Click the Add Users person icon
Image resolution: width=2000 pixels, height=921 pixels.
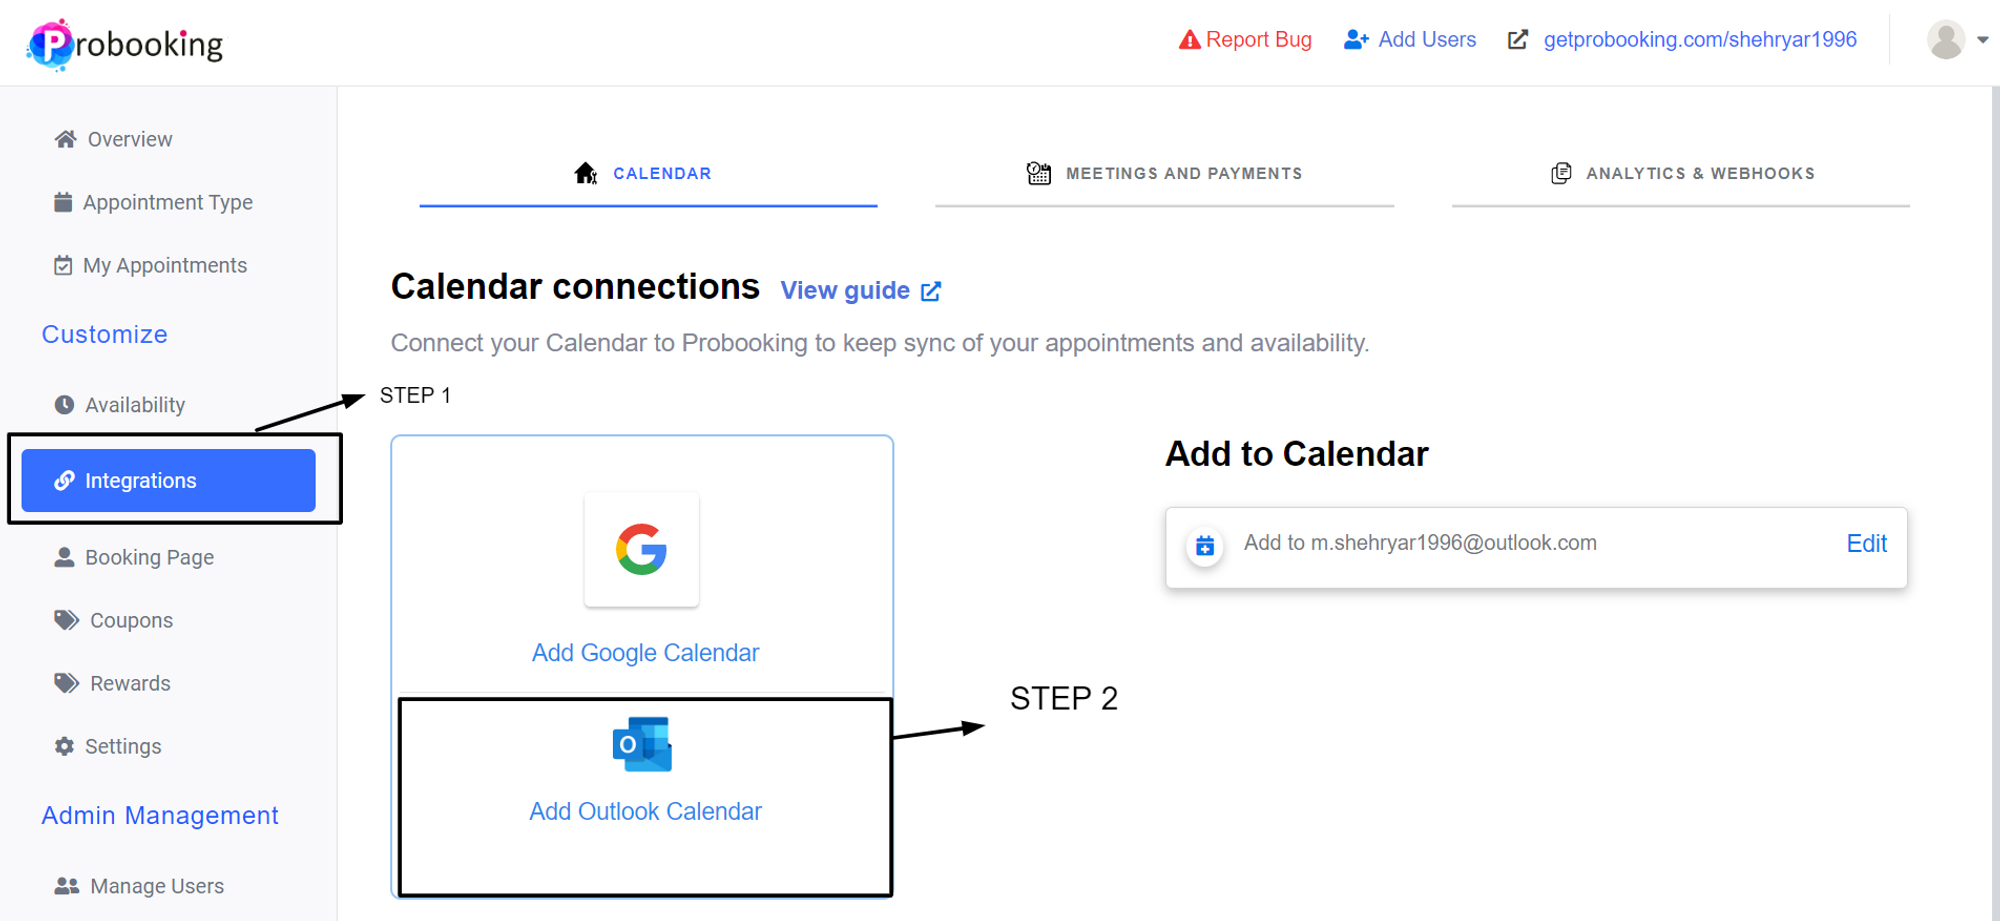coord(1356,40)
